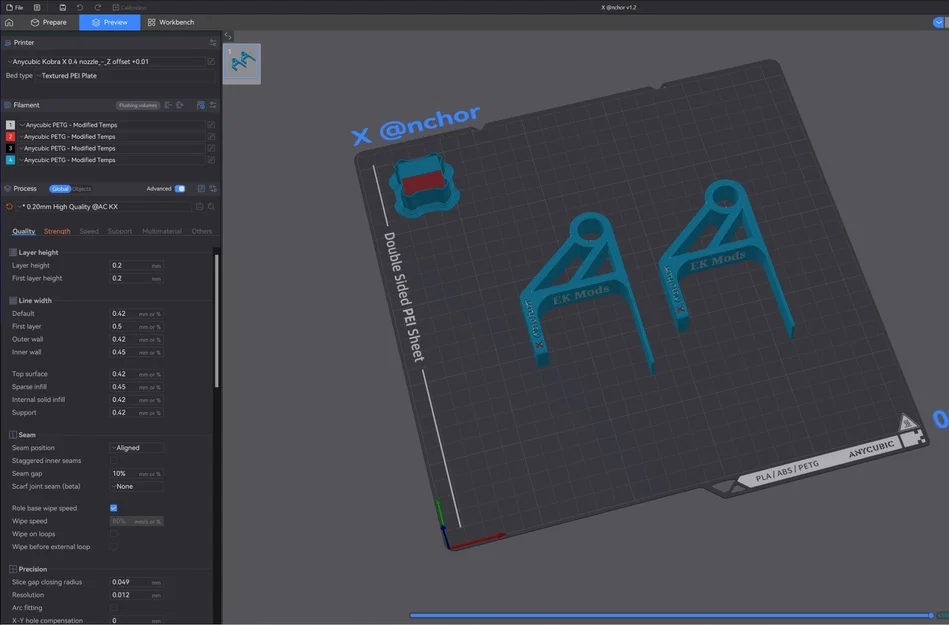
Task: Open filament settings sliders icon in Filament header
Action: coord(212,105)
